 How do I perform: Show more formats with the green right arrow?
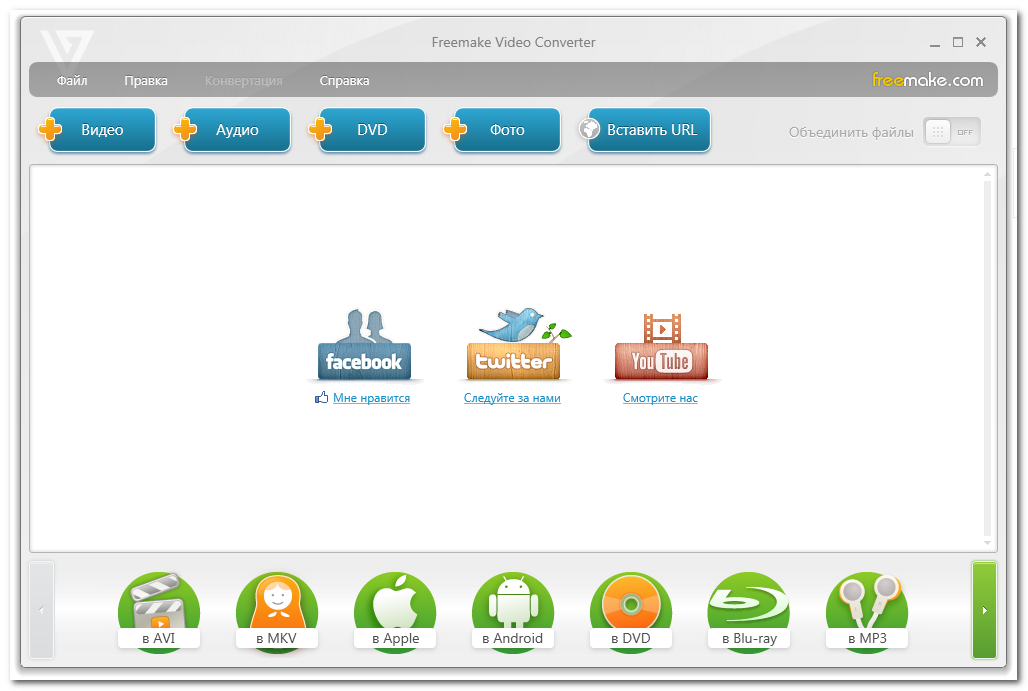984,610
